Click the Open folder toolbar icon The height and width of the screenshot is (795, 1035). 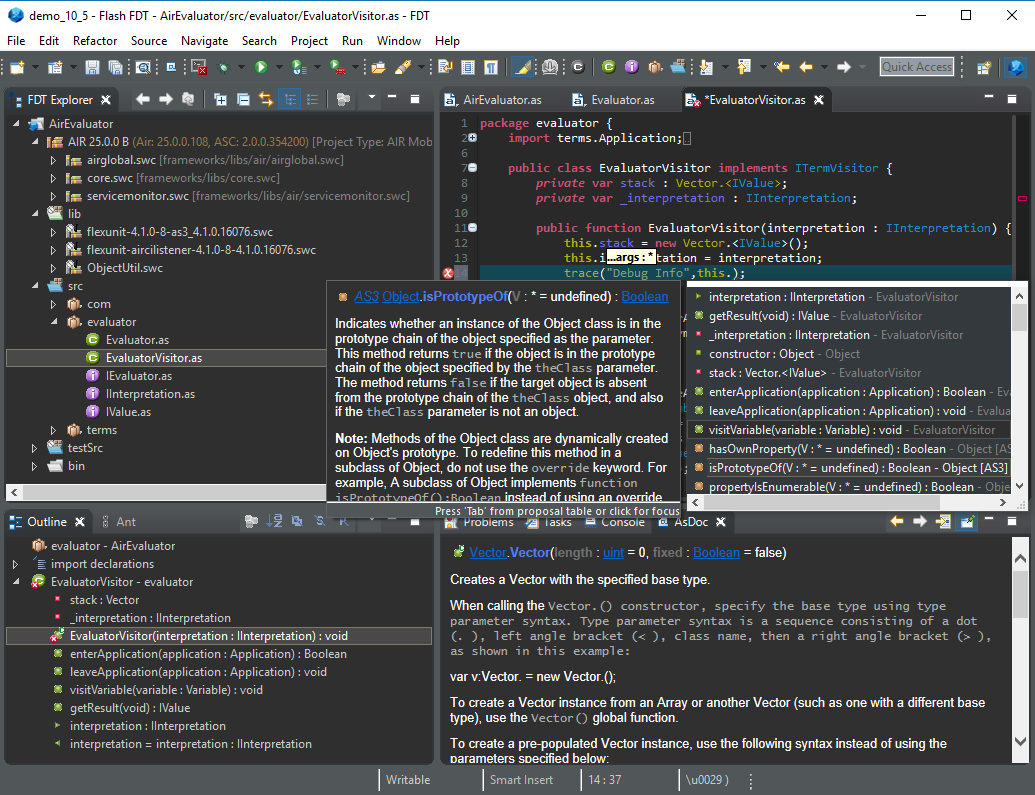[378, 67]
